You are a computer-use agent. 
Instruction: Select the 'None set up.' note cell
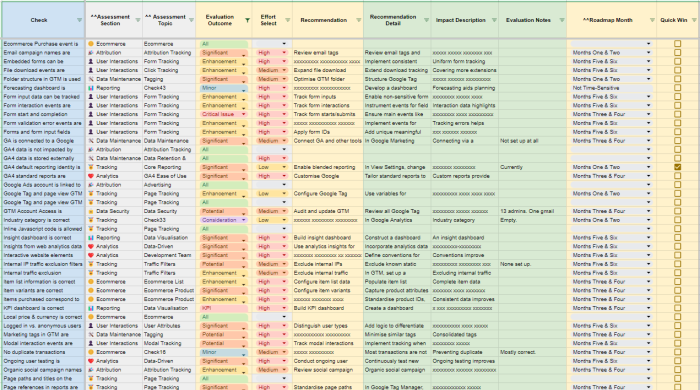point(533,264)
